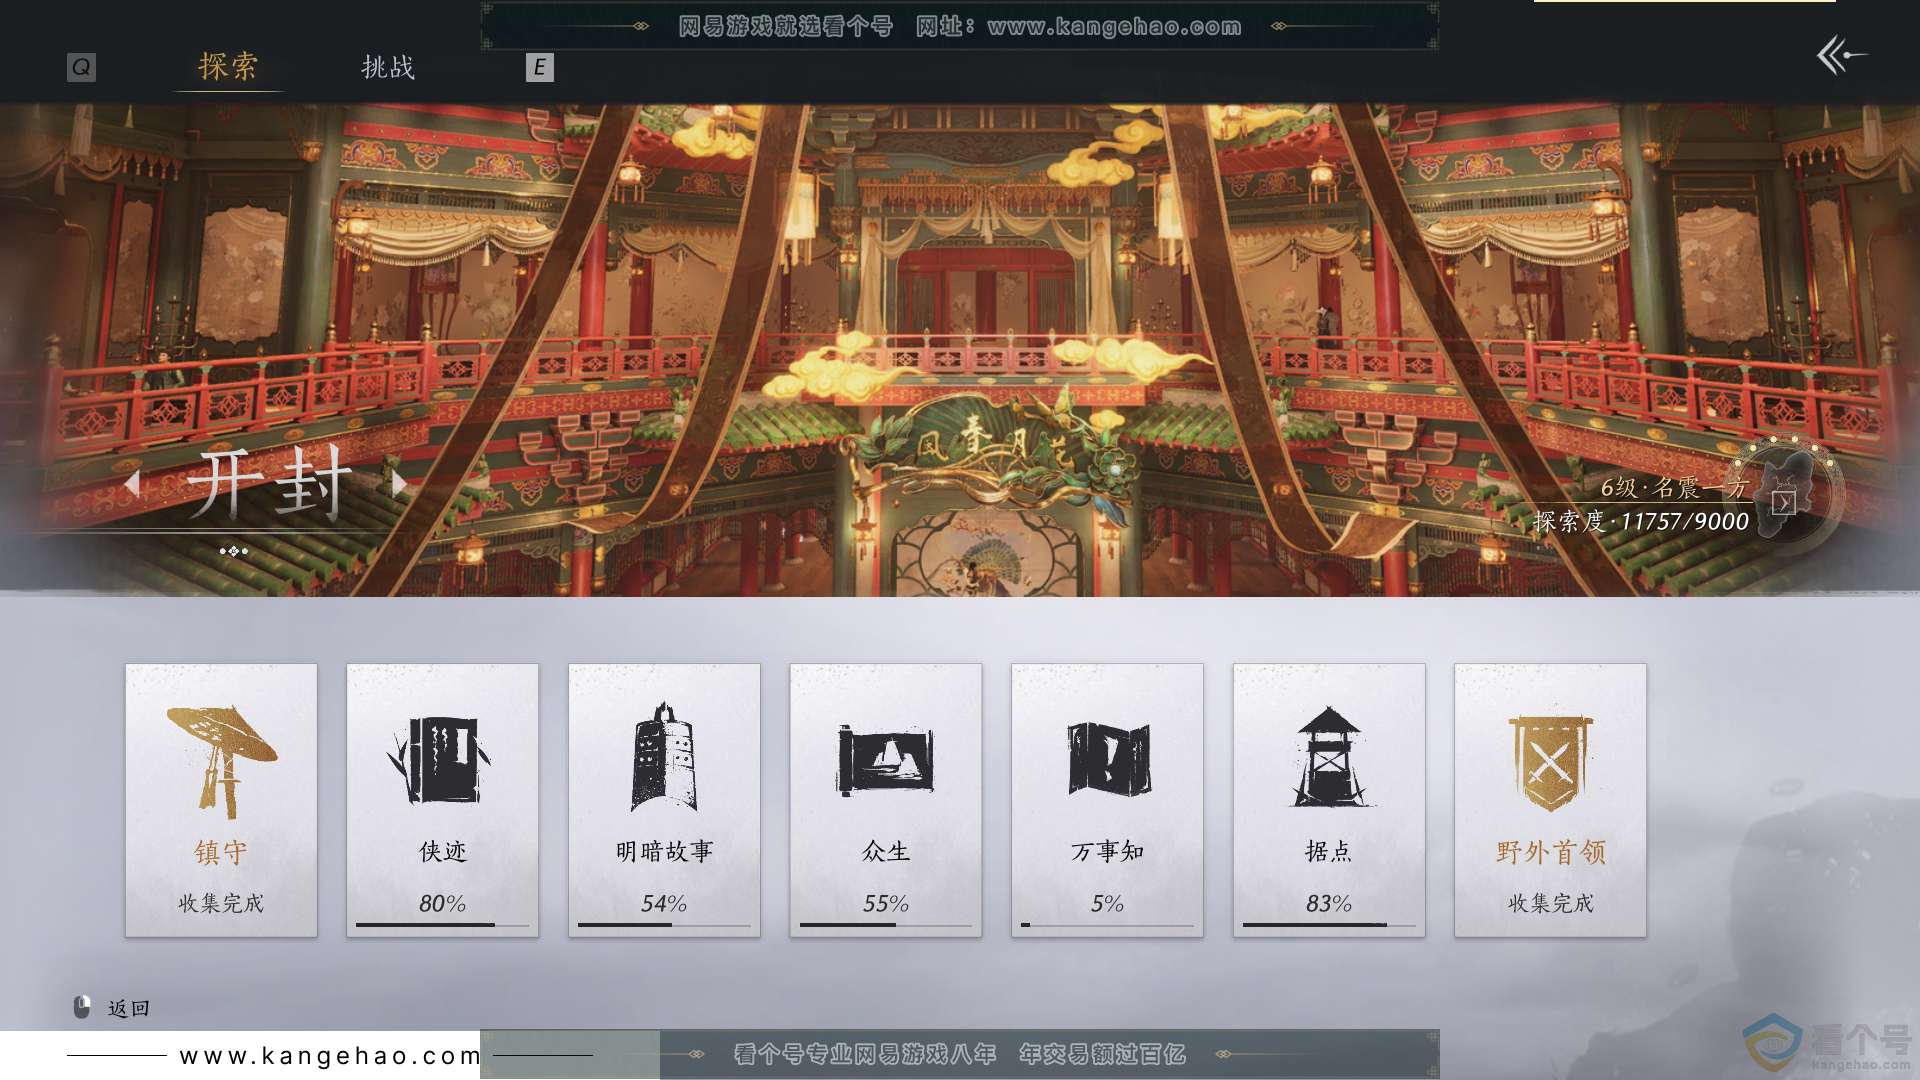Click the 开封 palace banner image

pyautogui.click(x=960, y=350)
